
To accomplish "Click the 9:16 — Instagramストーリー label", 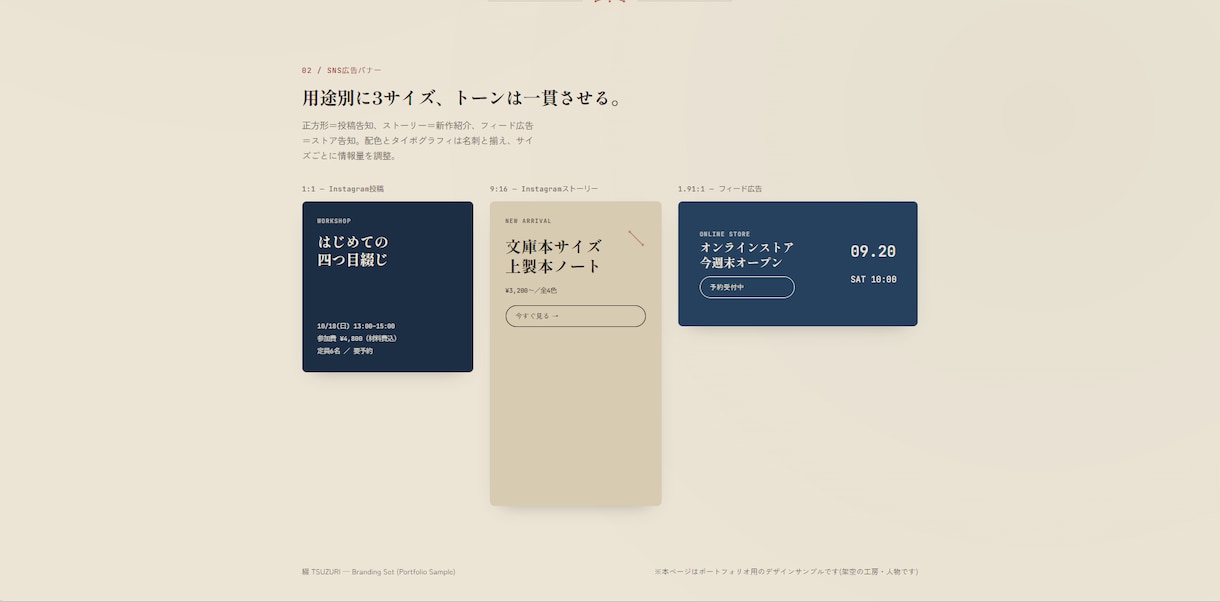I will tap(544, 189).
